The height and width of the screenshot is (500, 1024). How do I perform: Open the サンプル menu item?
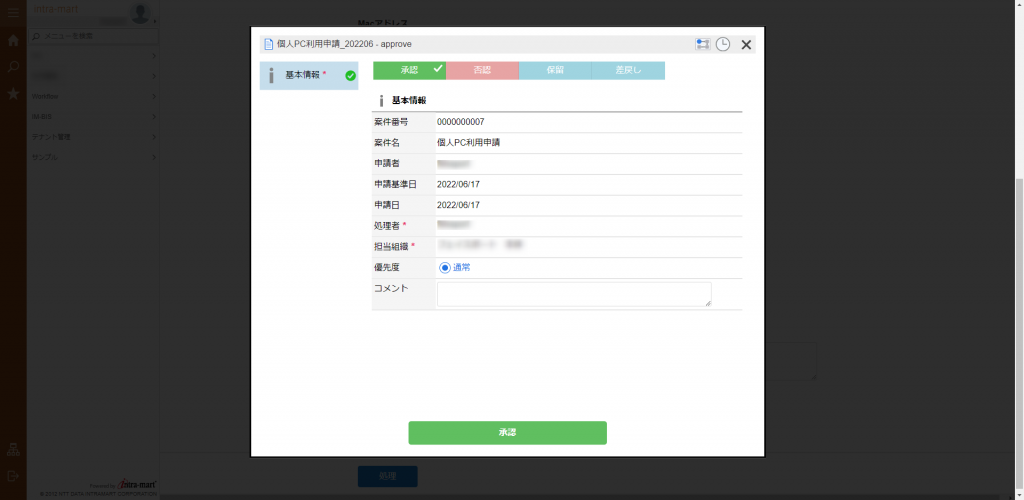(x=93, y=157)
